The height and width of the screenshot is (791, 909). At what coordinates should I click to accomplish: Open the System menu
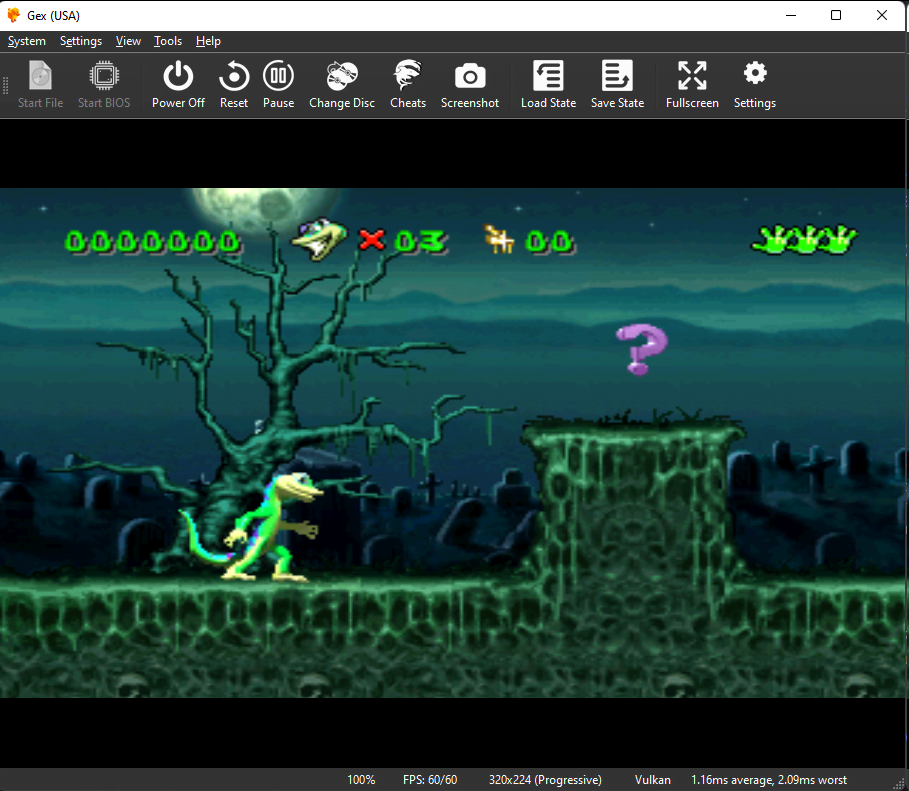pyautogui.click(x=27, y=41)
